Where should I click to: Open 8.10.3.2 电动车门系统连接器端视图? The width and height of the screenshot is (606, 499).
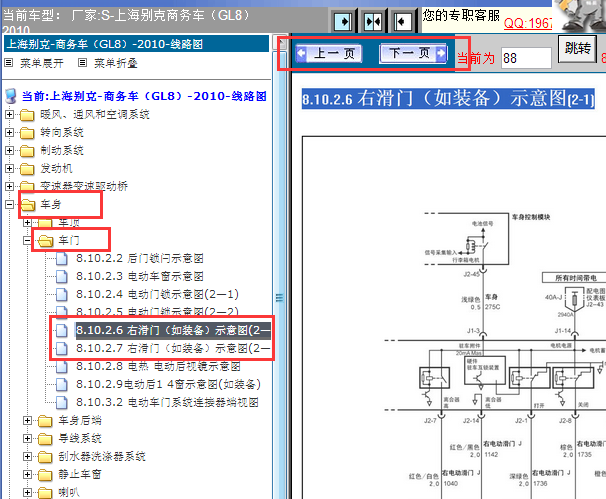(167, 402)
